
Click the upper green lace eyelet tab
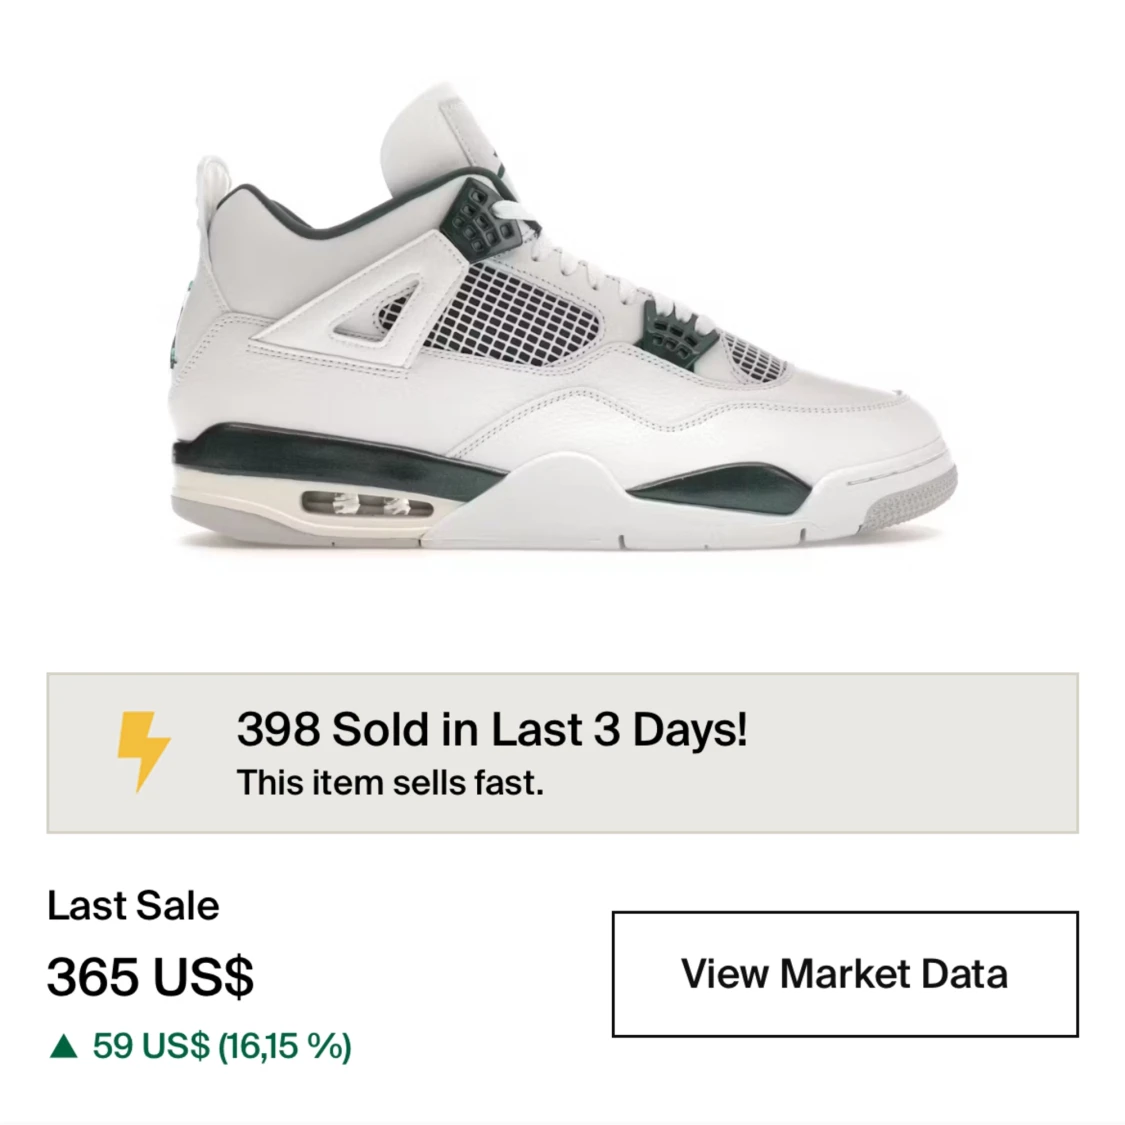coord(486,216)
